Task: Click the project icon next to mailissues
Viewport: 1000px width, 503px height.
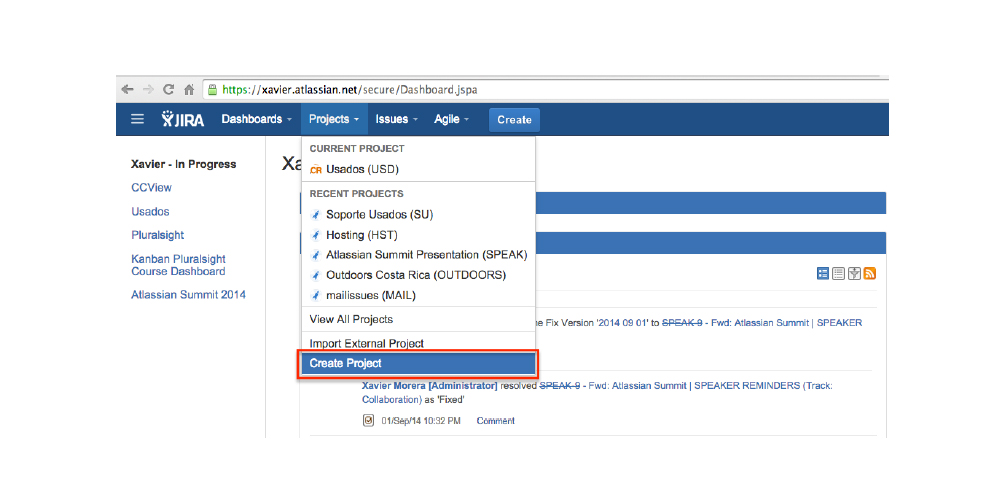Action: 316,296
